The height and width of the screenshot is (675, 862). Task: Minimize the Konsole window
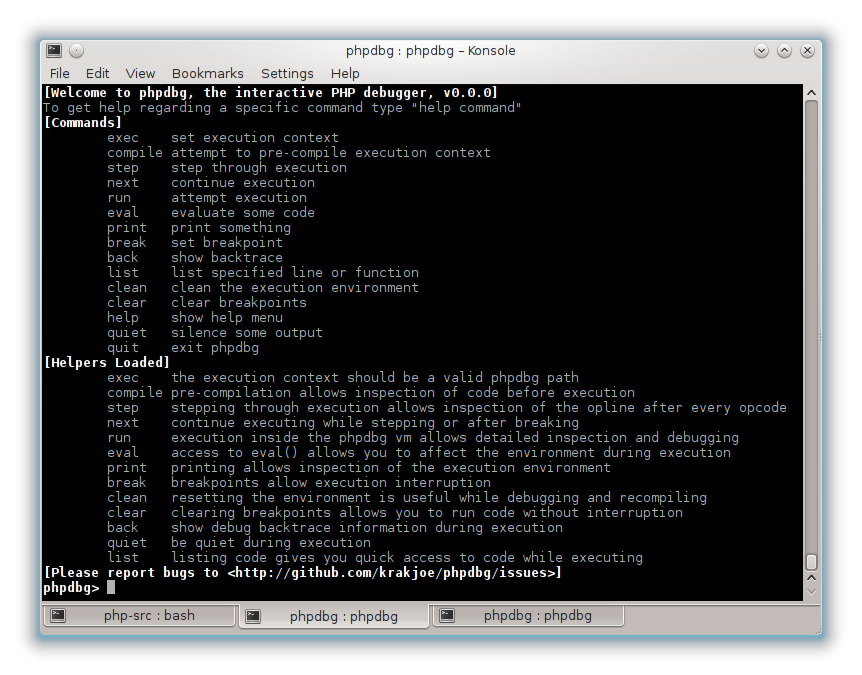pyautogui.click(x=761, y=51)
